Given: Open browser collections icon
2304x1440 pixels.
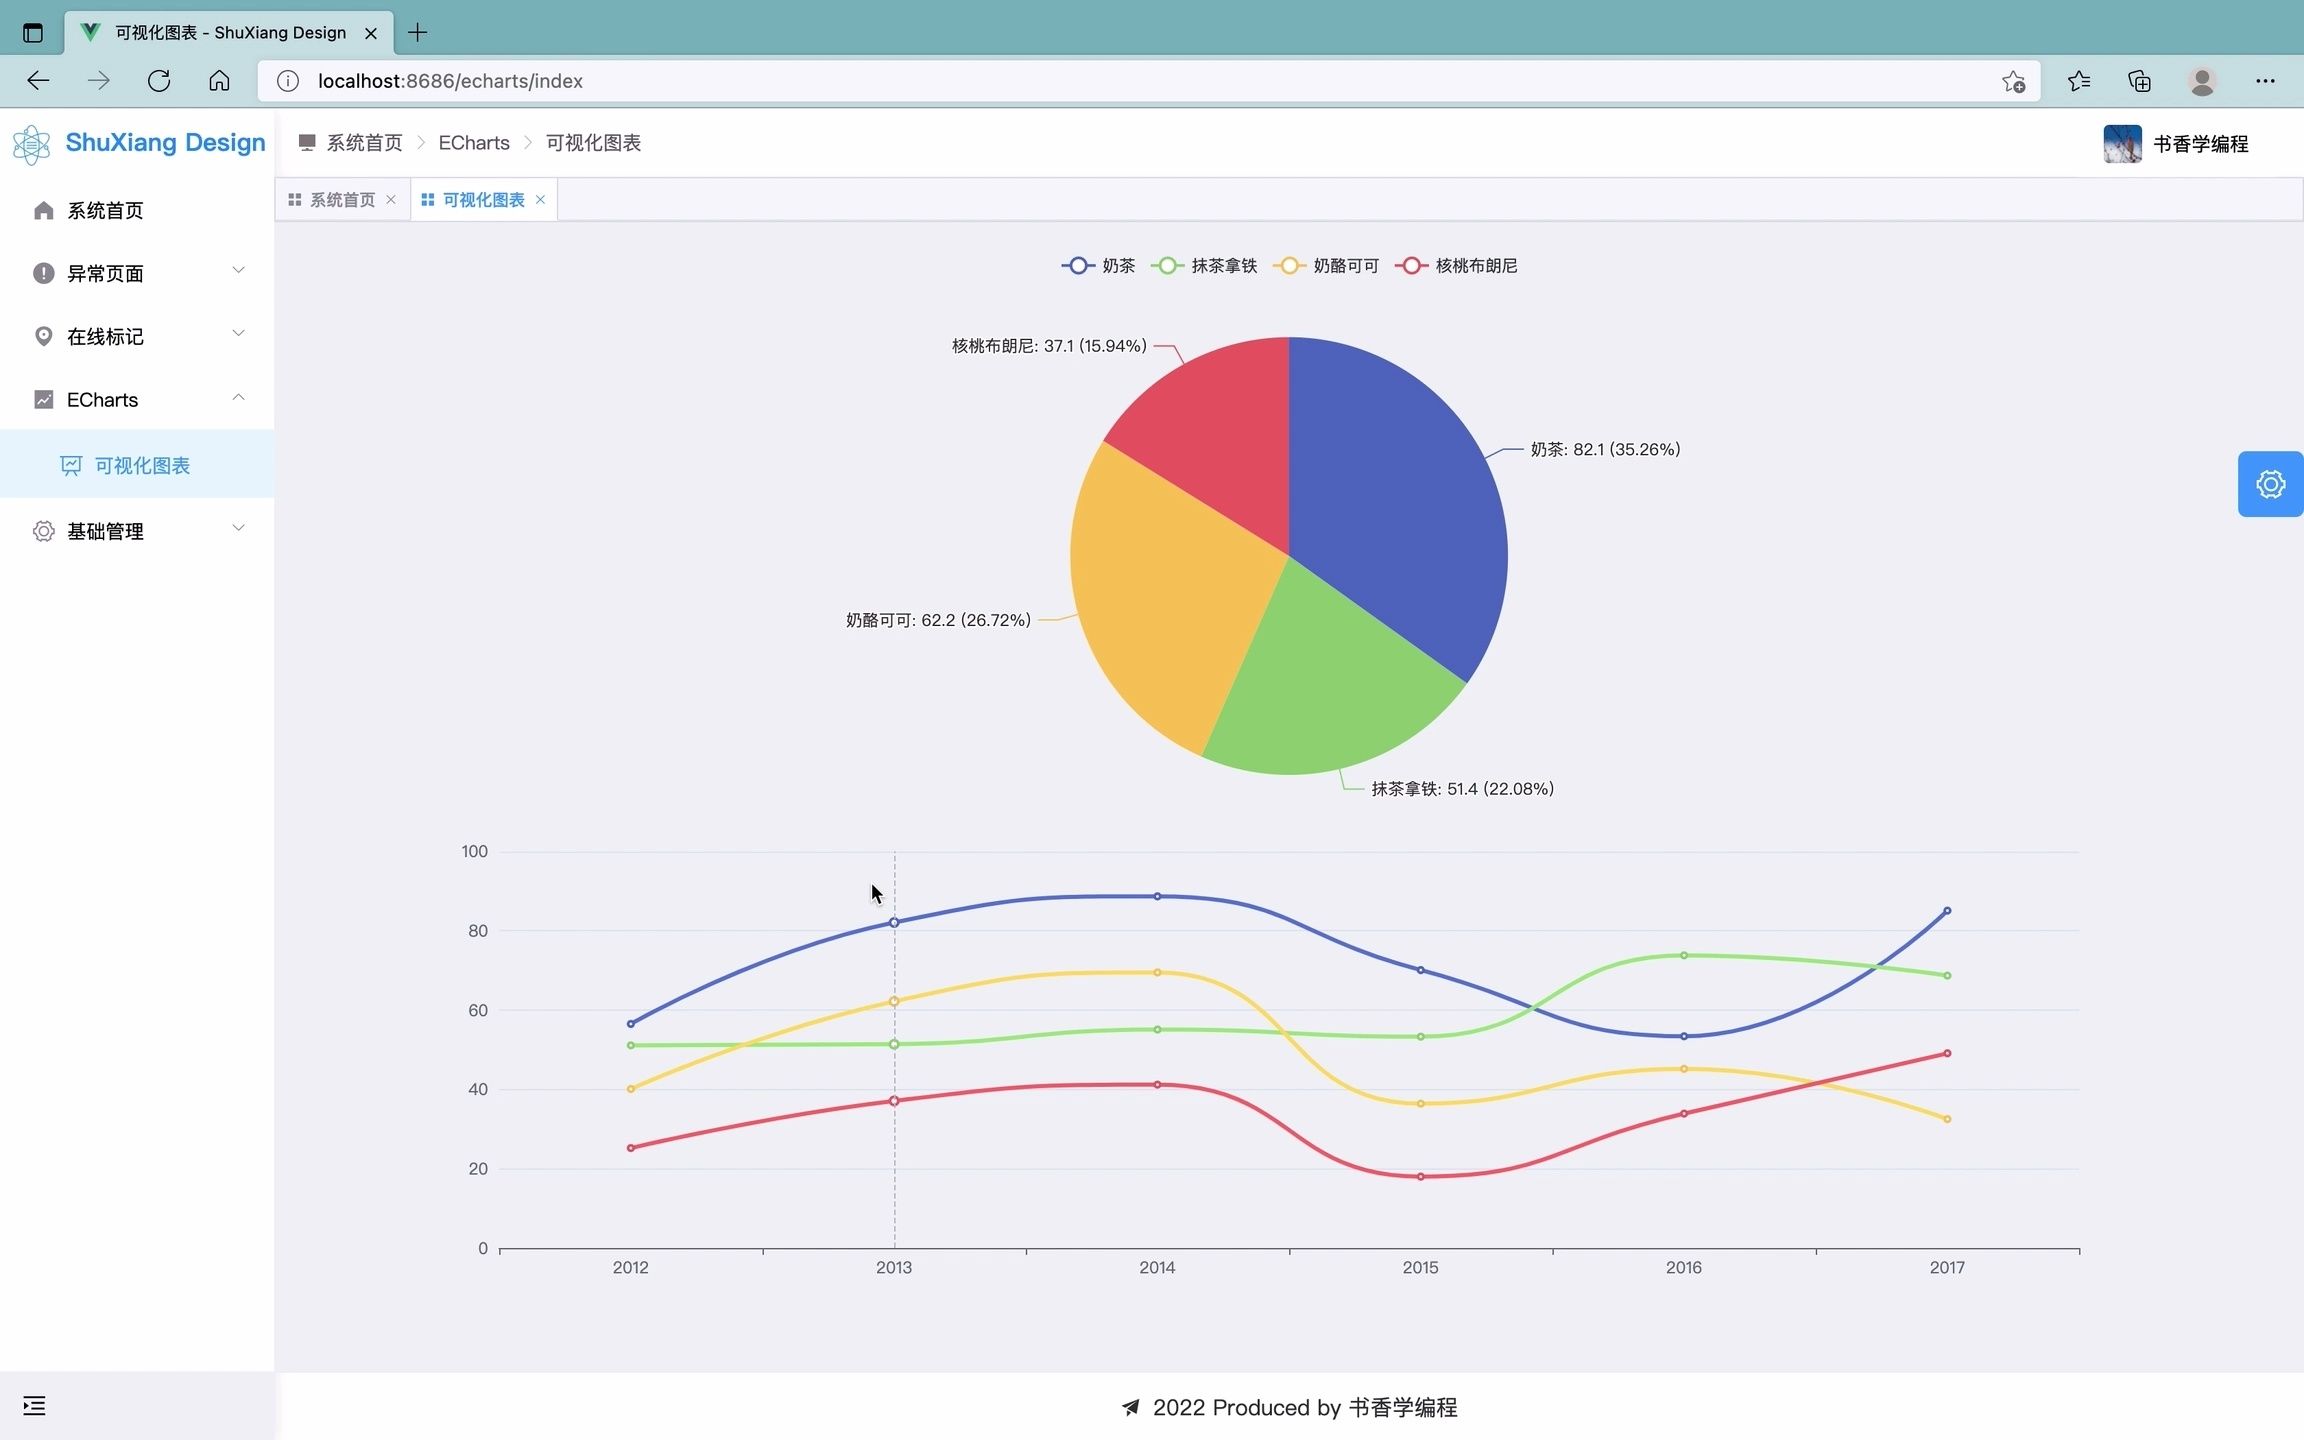Looking at the screenshot, I should [2139, 81].
